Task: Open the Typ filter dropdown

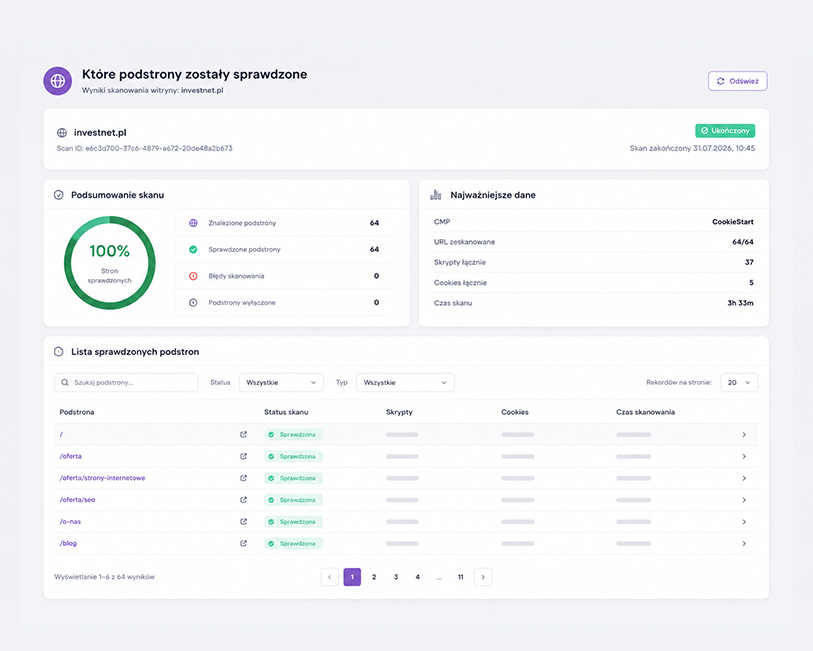Action: click(x=405, y=383)
